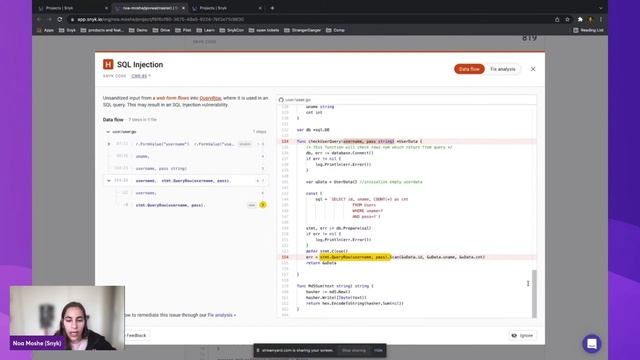Open the open tickets bookmarks folder
Image resolution: width=640 pixels, height=360 pixels.
[264, 30]
